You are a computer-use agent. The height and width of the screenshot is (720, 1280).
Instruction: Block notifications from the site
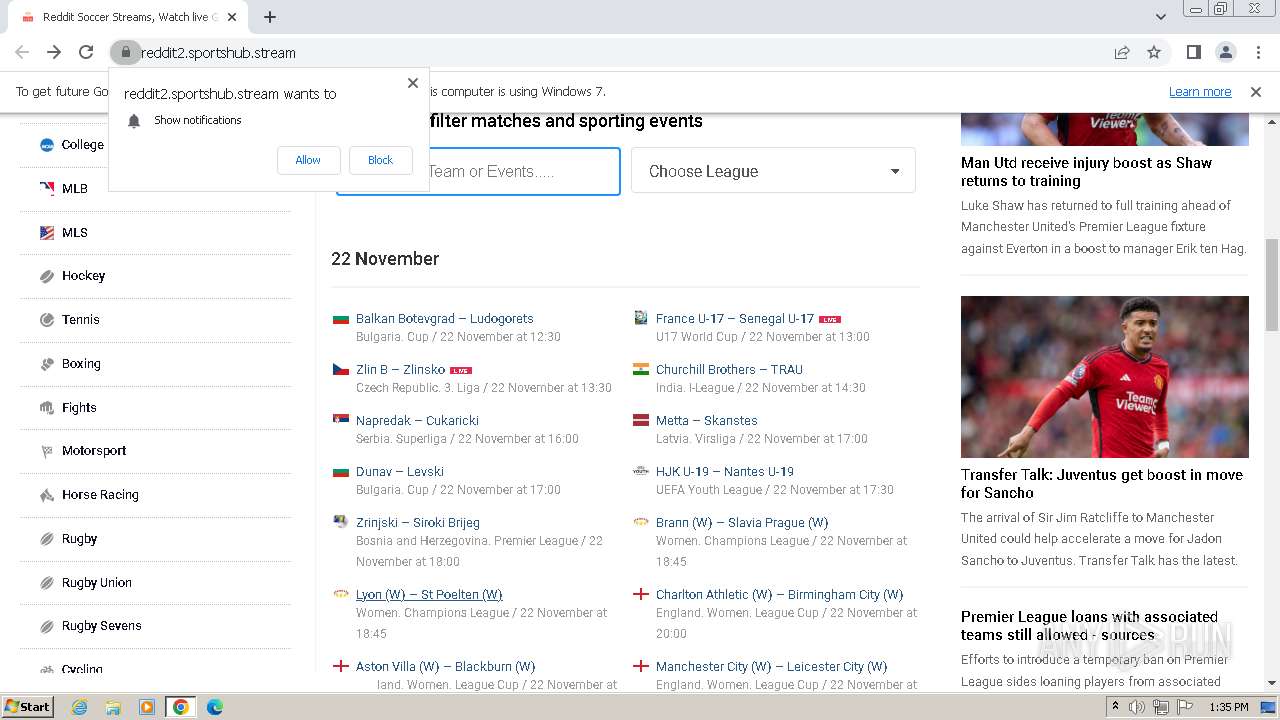point(380,160)
